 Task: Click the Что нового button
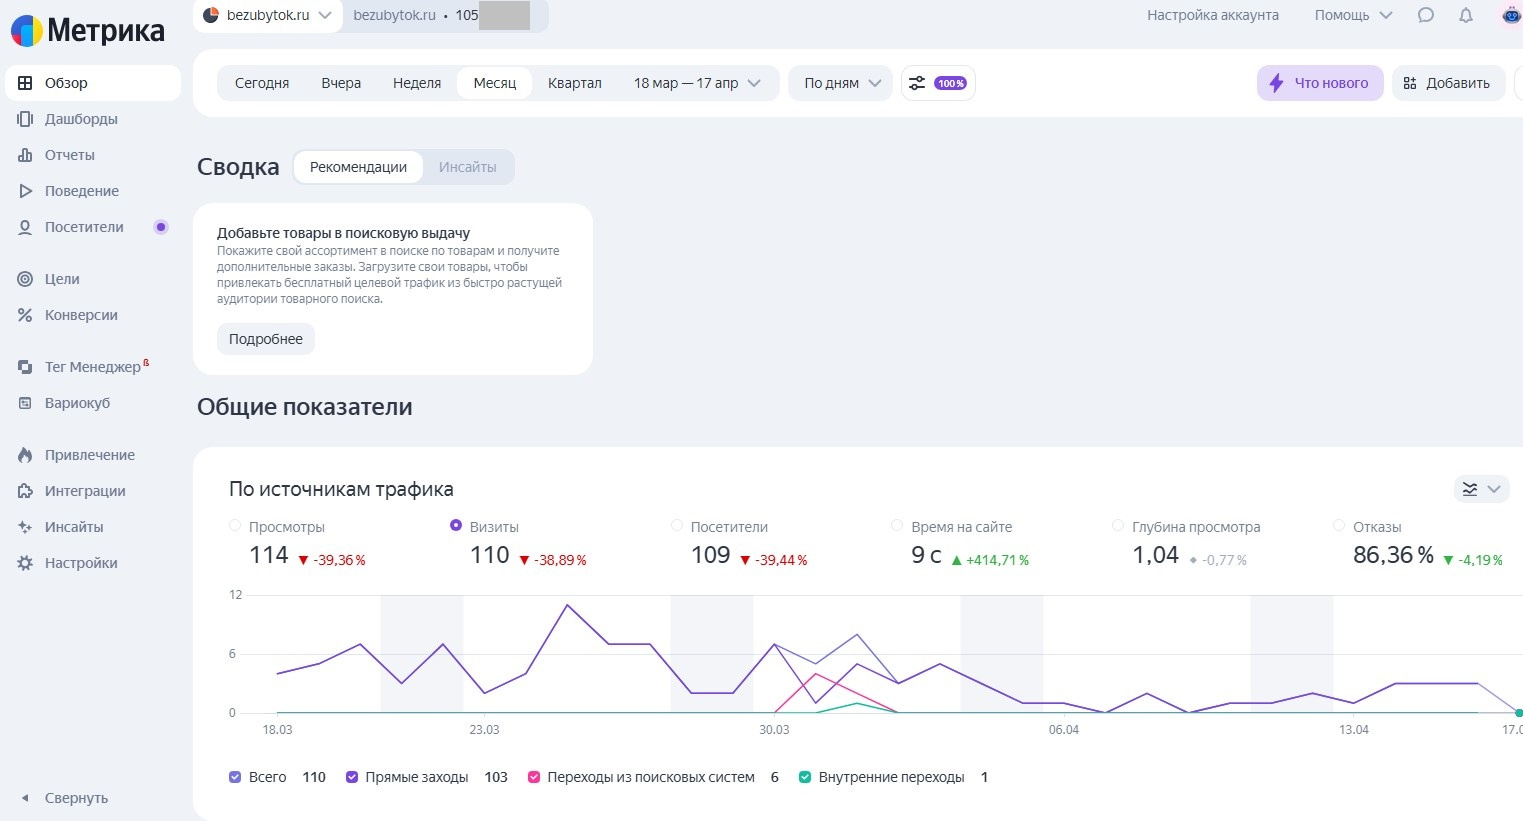pos(1319,83)
